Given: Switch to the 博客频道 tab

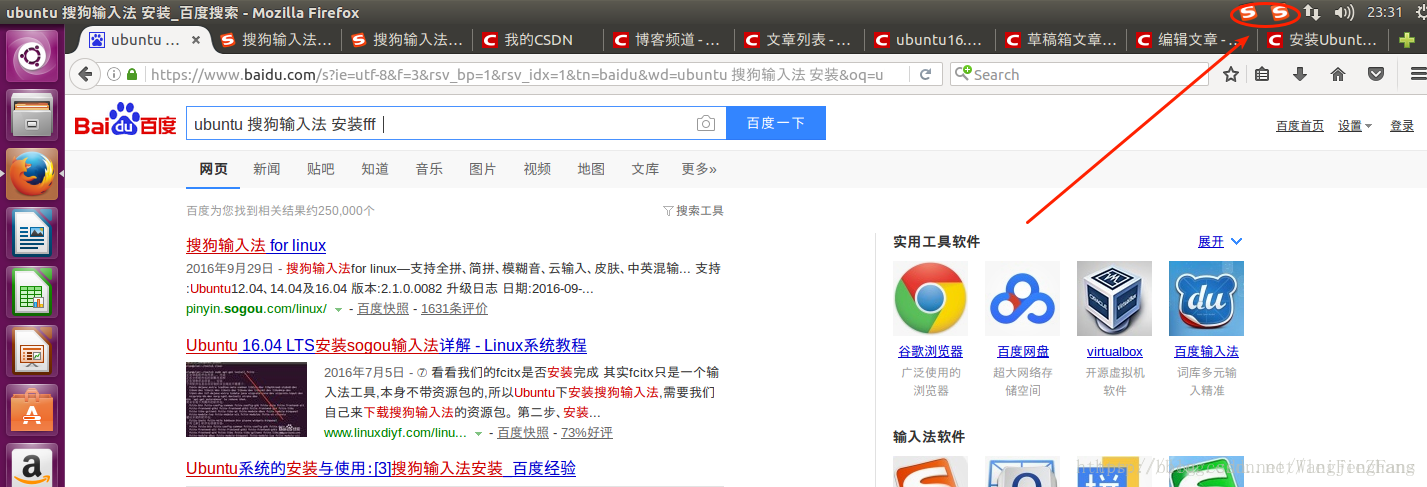Looking at the screenshot, I should point(670,40).
